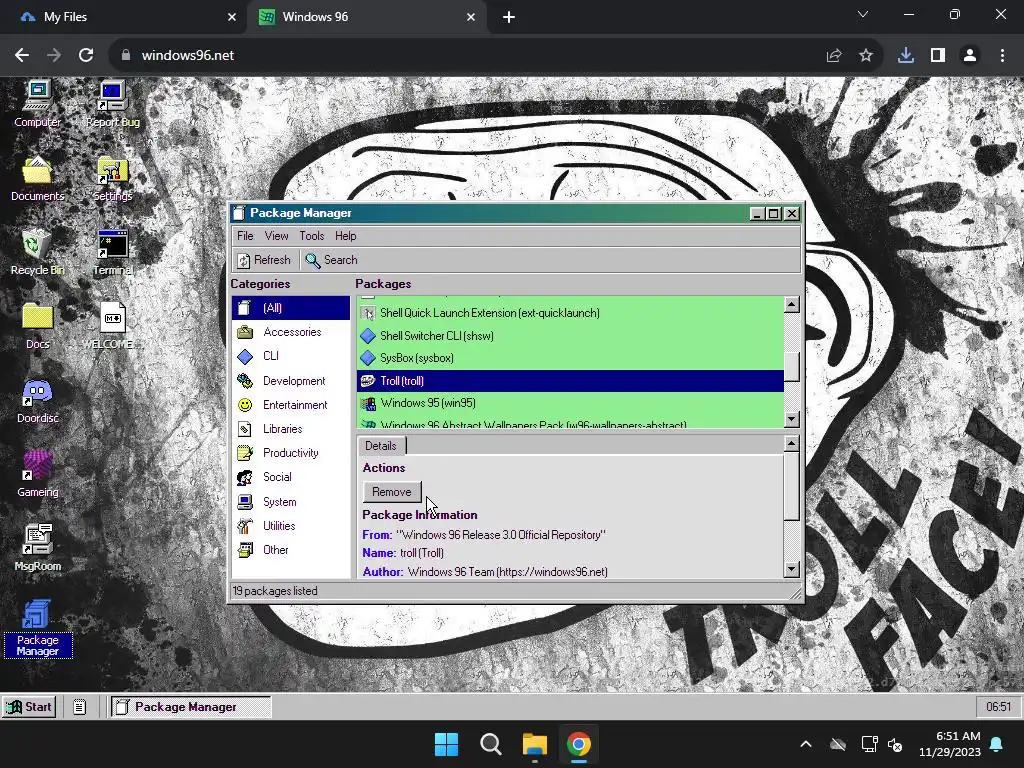Open File Explorer from Windows taskbar
The width and height of the screenshot is (1024, 768).
coord(534,744)
